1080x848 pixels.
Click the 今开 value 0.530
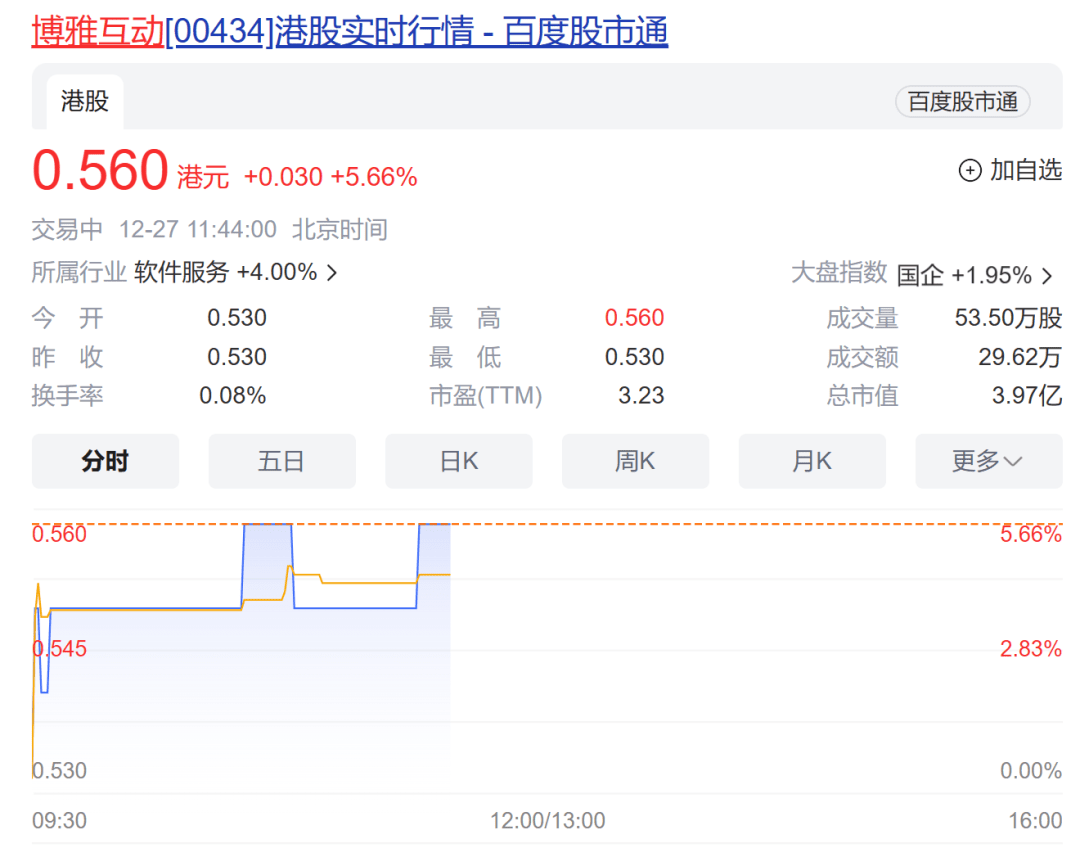coord(237,318)
